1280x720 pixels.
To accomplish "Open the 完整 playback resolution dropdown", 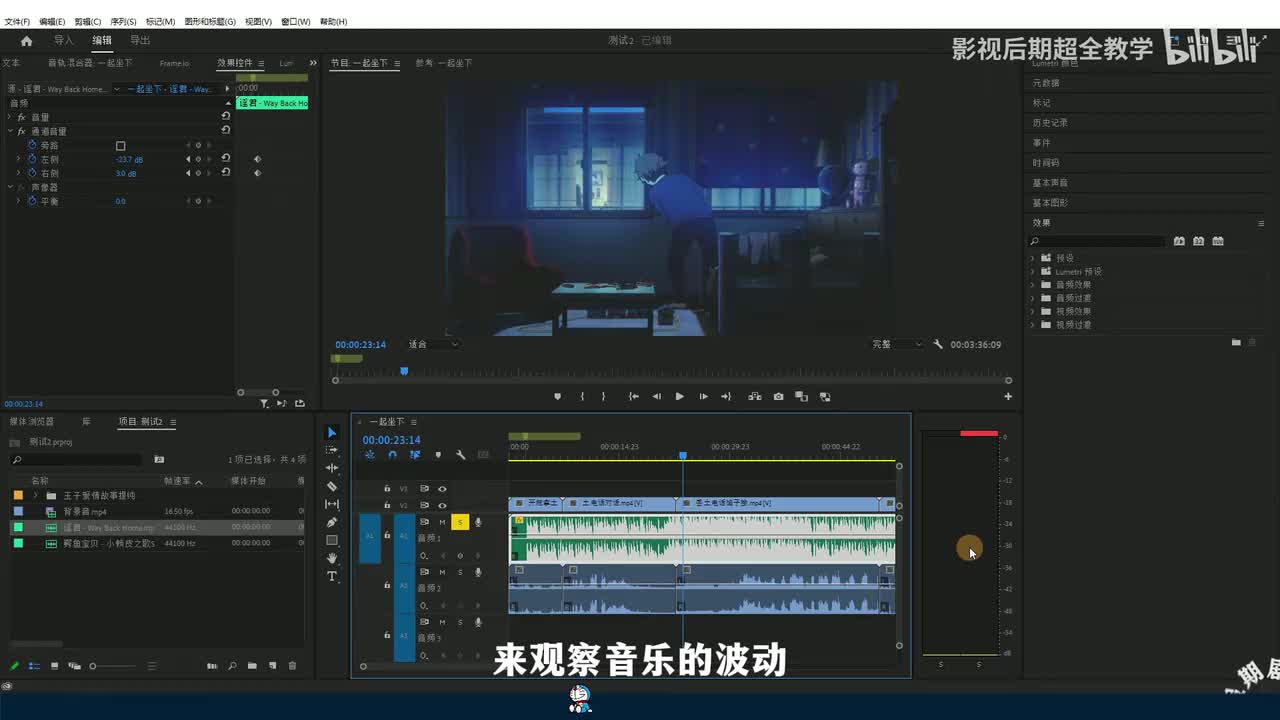I will coord(897,344).
